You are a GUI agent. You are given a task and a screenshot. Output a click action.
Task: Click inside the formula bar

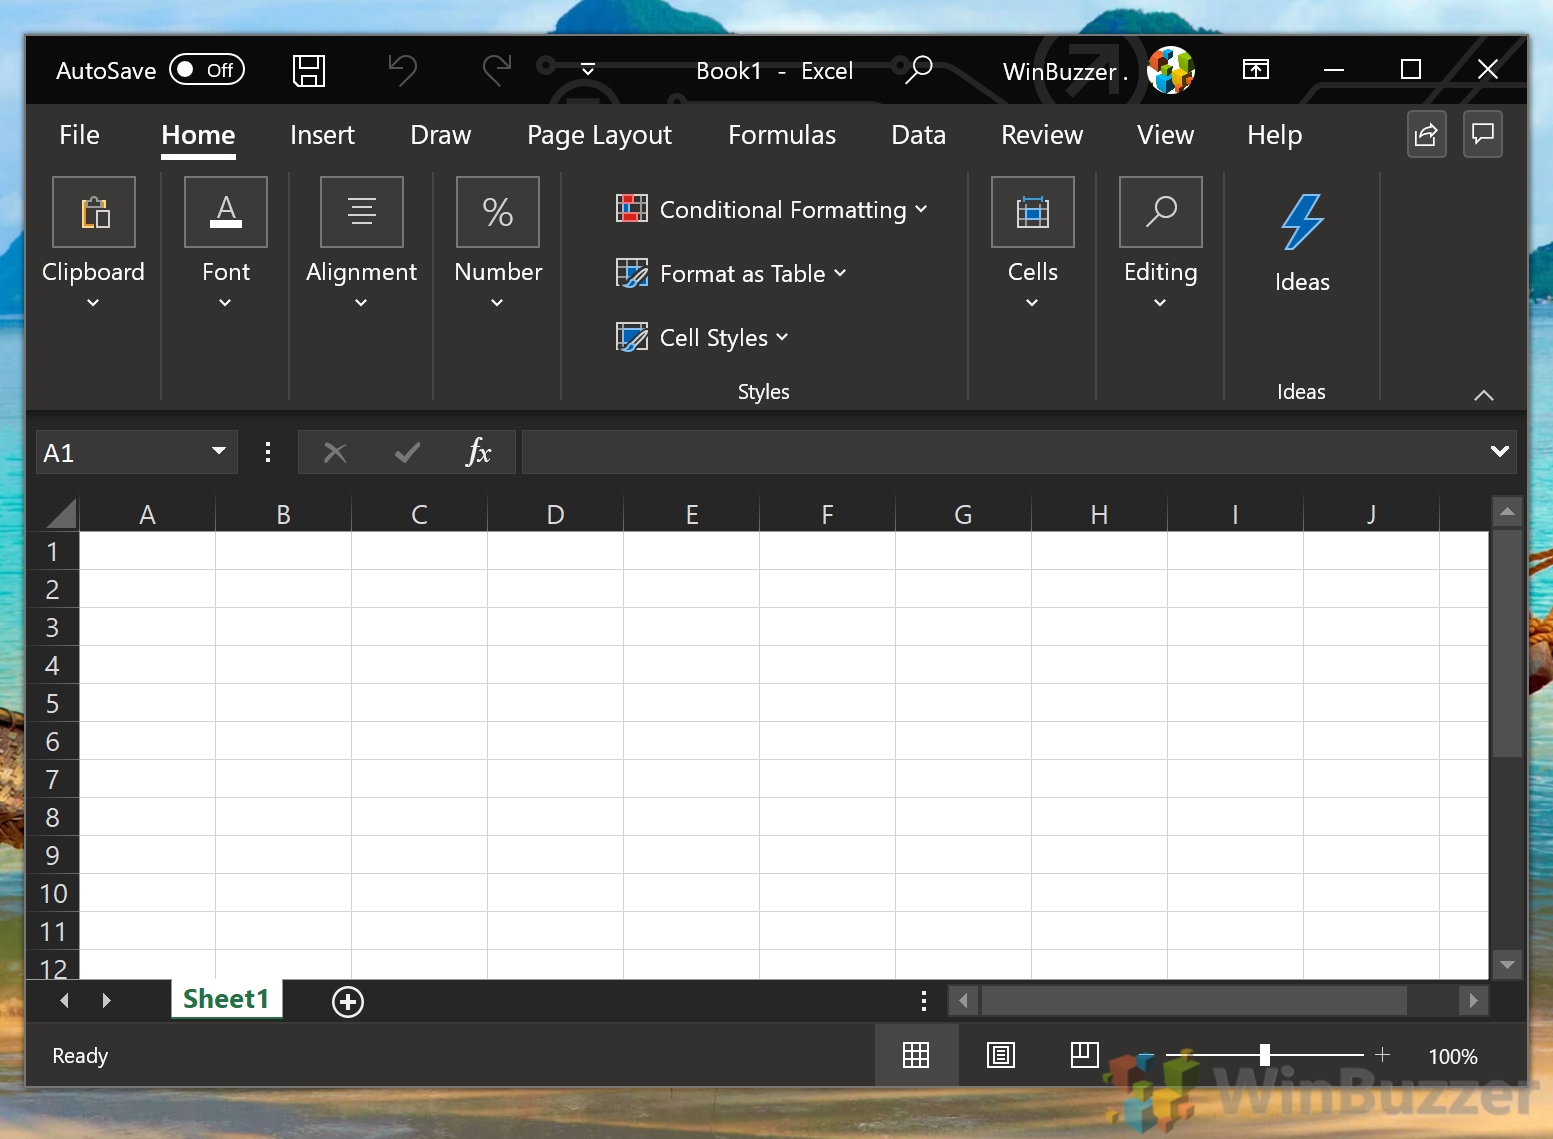1002,452
